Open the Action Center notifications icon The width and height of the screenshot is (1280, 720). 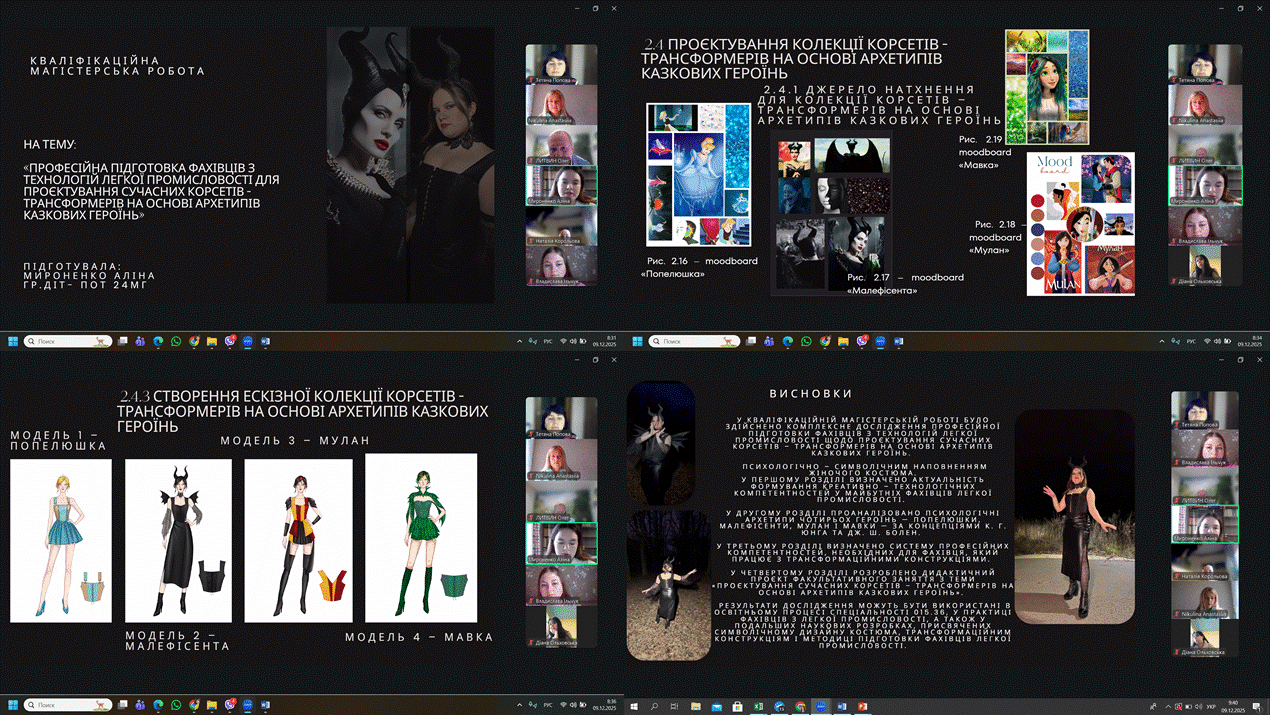click(x=1257, y=707)
